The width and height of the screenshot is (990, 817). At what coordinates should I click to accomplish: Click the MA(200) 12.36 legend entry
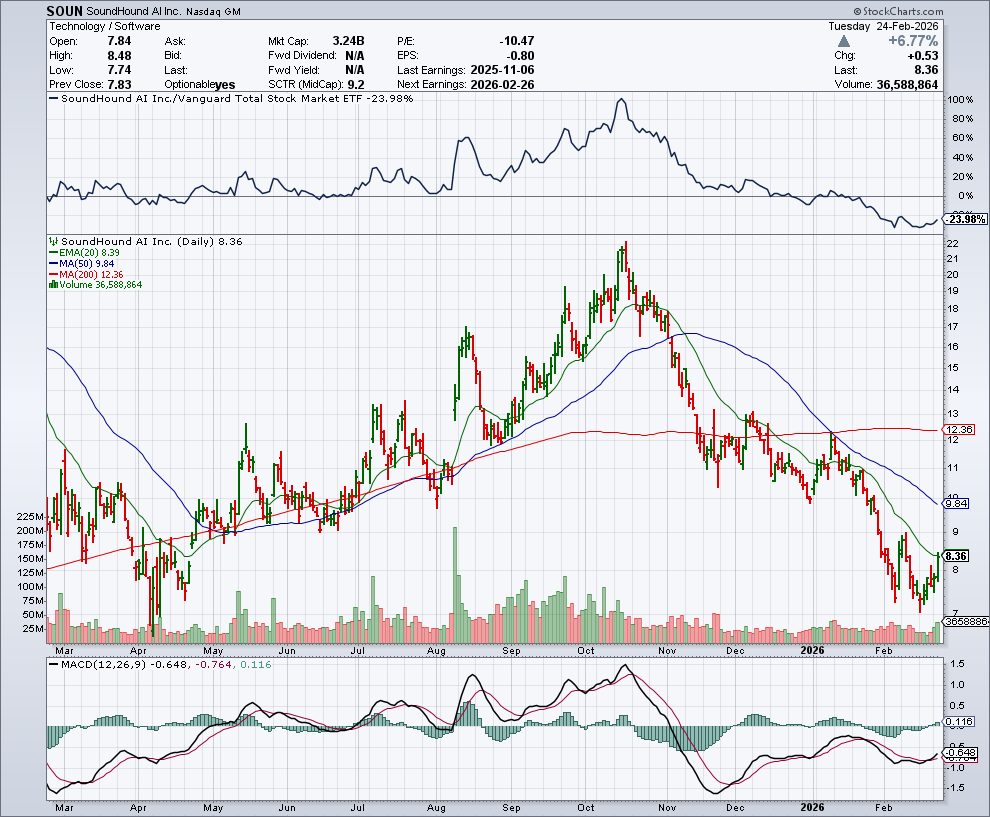86,274
